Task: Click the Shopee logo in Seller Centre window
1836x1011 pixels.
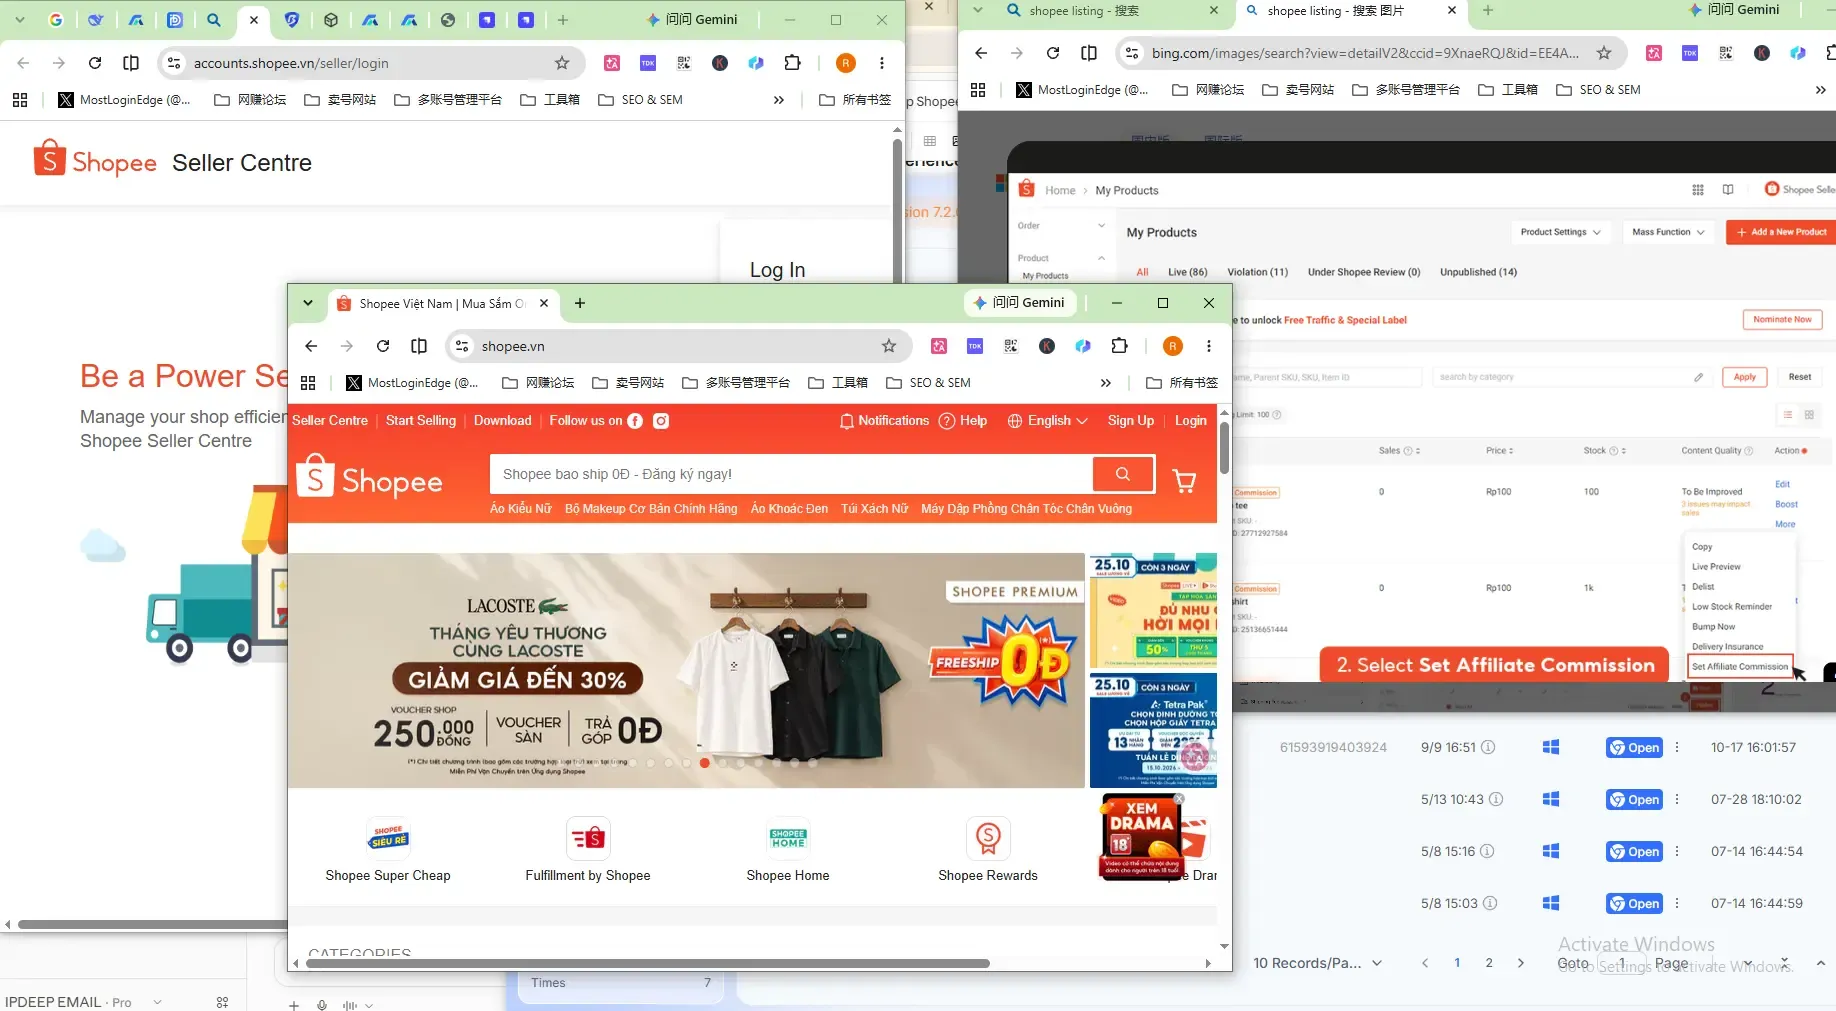Action: [x=95, y=161]
